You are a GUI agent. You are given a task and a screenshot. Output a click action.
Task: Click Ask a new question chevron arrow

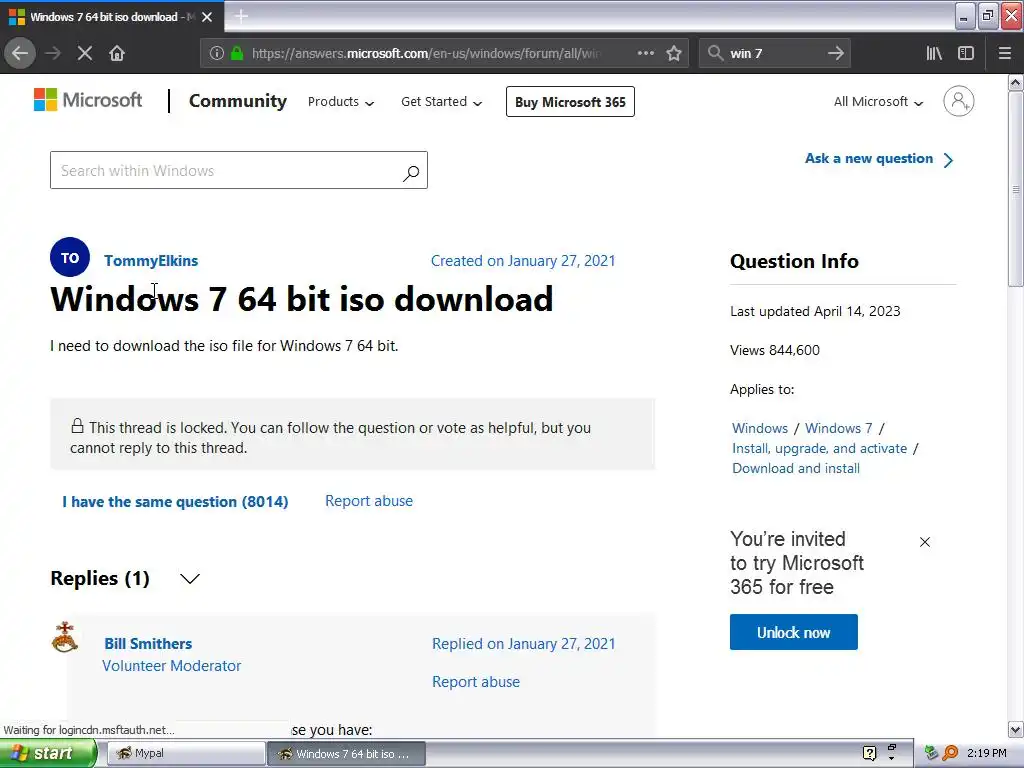pos(948,160)
